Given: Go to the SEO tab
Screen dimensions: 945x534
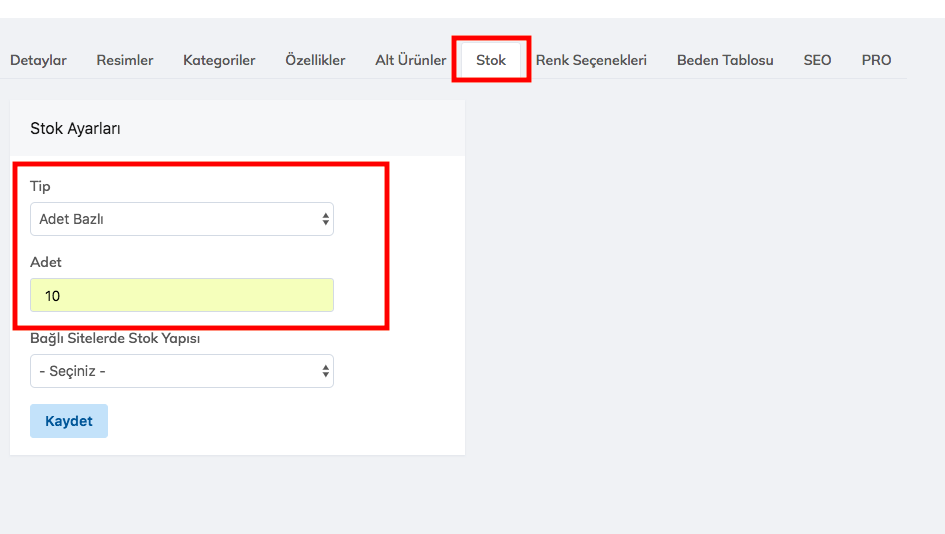Looking at the screenshot, I should pyautogui.click(x=817, y=60).
